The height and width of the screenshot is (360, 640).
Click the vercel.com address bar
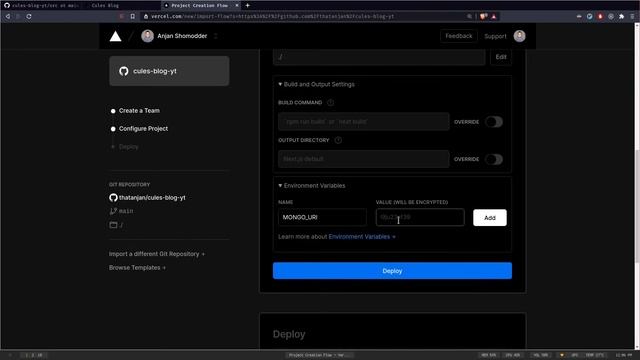pos(302,16)
